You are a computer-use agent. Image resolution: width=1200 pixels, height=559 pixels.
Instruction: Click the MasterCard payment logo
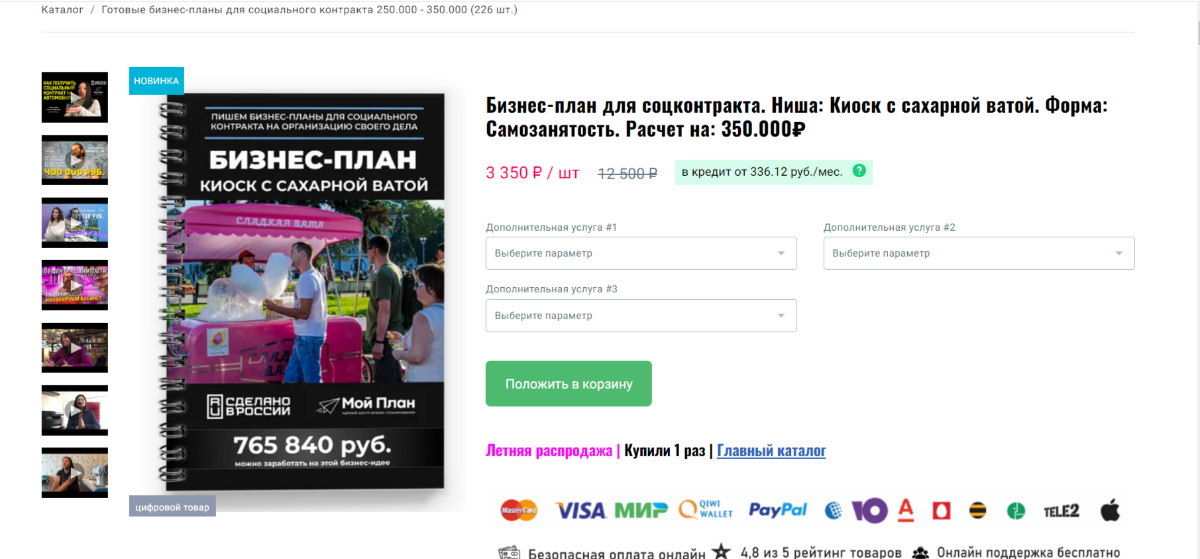pos(519,511)
